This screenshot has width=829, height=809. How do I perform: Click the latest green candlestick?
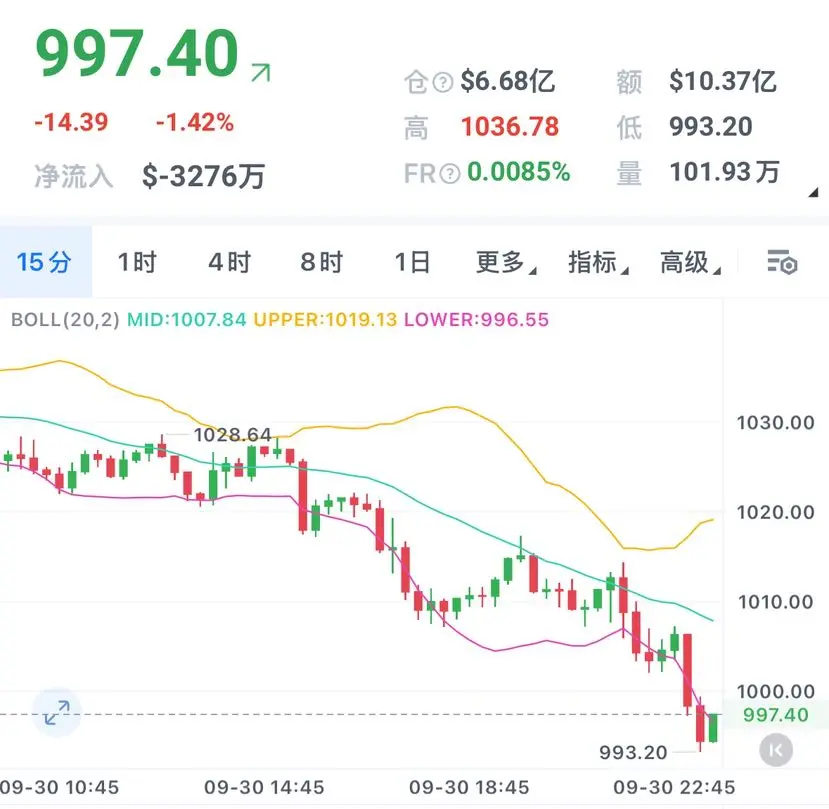(713, 728)
